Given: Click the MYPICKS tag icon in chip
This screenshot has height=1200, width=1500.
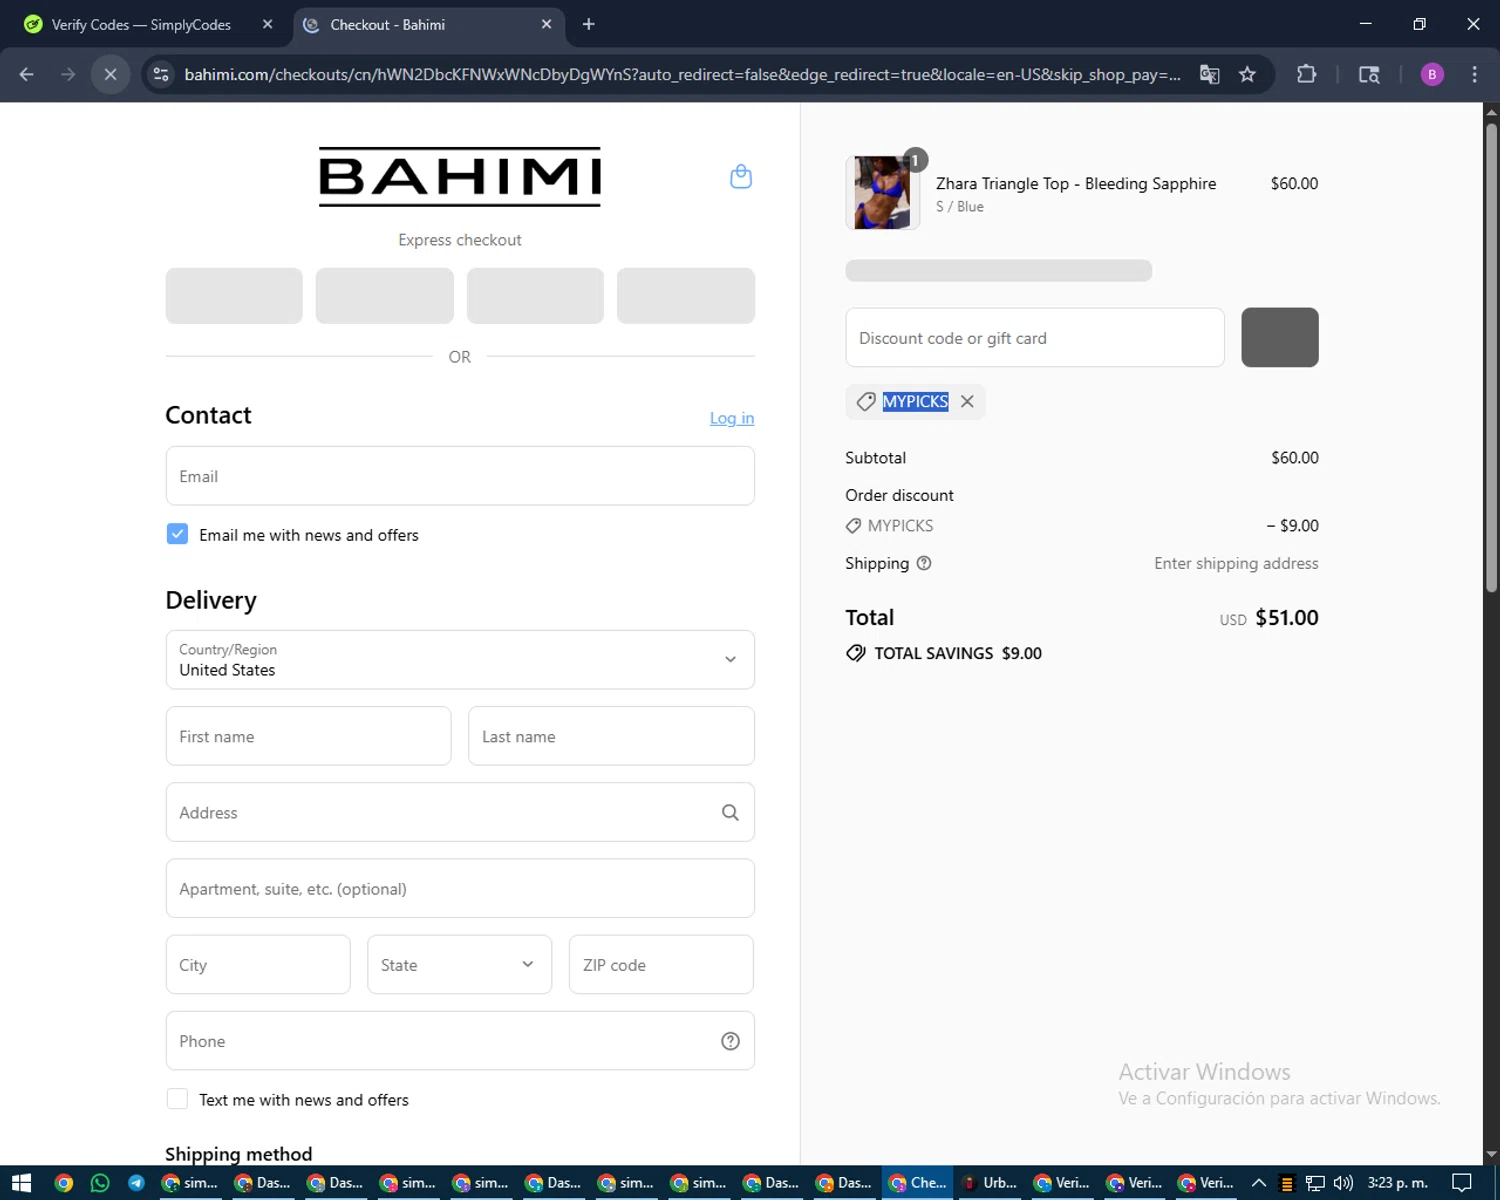Looking at the screenshot, I should pyautogui.click(x=866, y=401).
